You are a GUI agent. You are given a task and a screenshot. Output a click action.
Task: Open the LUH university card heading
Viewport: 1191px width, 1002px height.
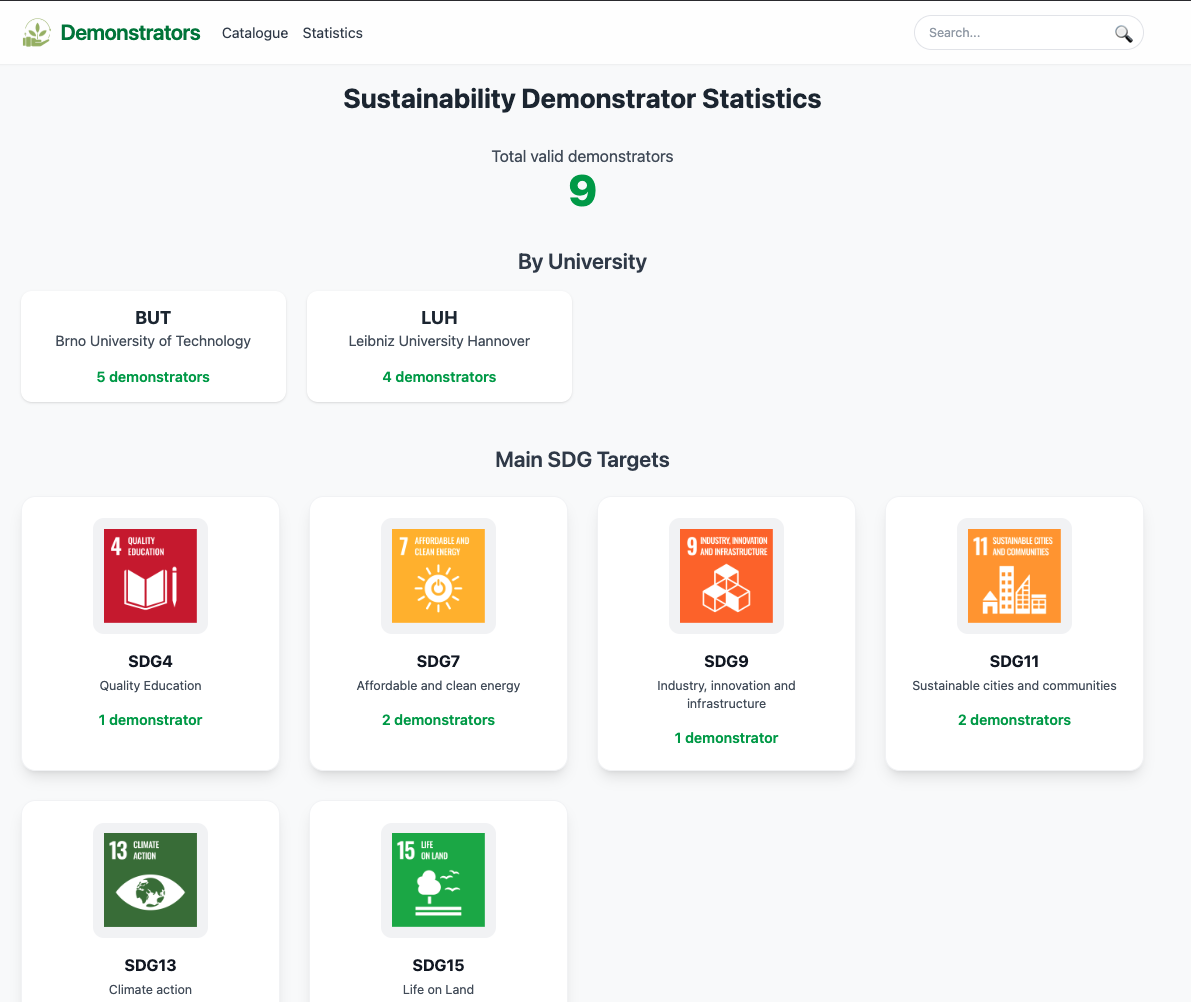click(439, 318)
